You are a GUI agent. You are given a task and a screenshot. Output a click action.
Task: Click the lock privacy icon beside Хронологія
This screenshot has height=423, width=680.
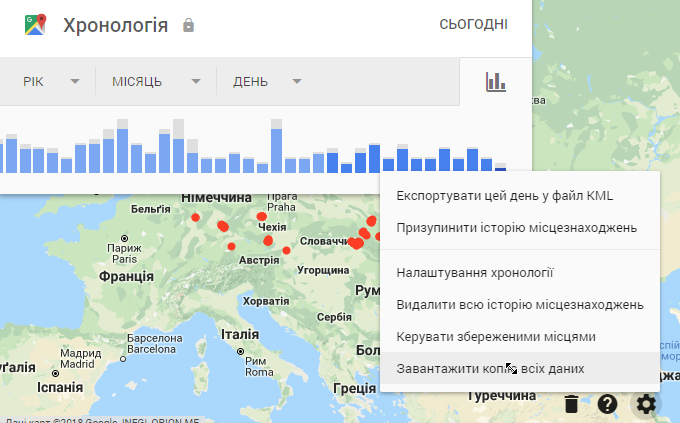click(x=189, y=25)
